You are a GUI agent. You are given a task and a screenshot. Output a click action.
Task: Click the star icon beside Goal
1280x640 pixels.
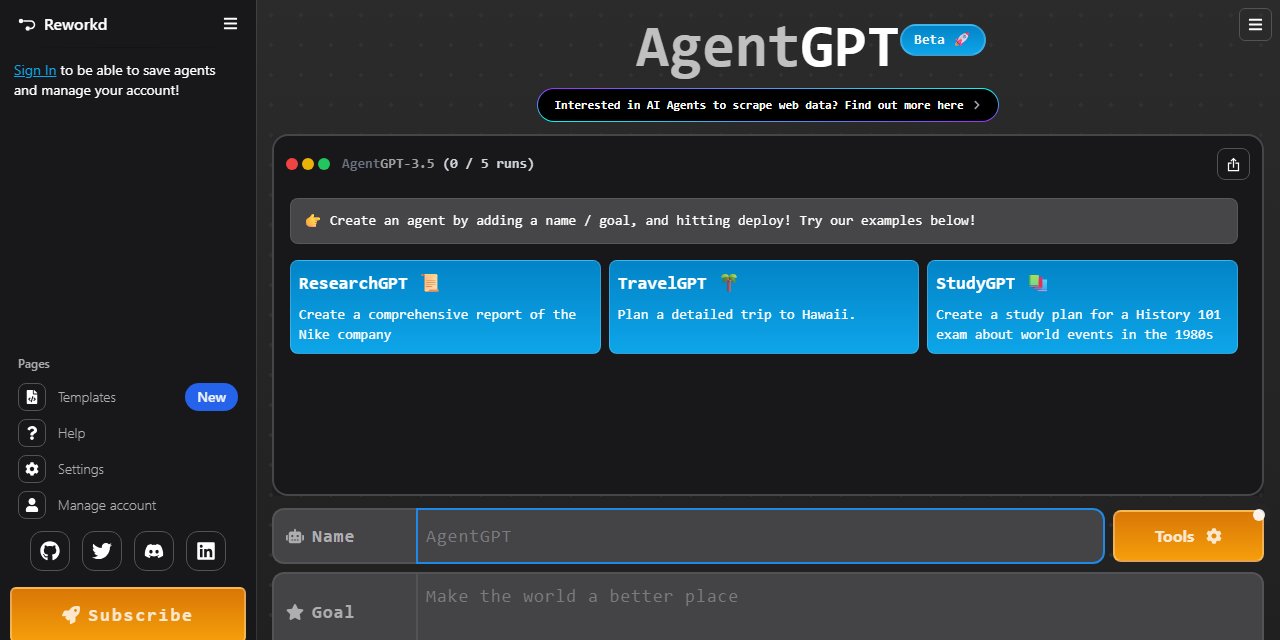click(x=295, y=612)
